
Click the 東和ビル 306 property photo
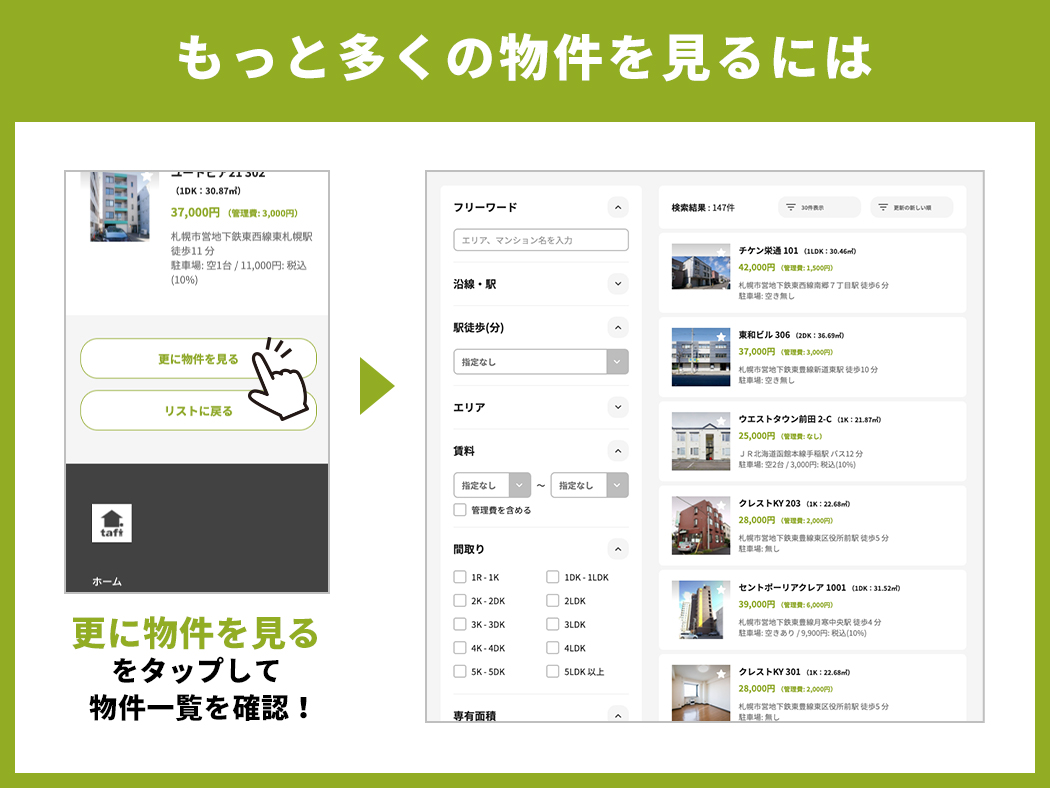701,357
